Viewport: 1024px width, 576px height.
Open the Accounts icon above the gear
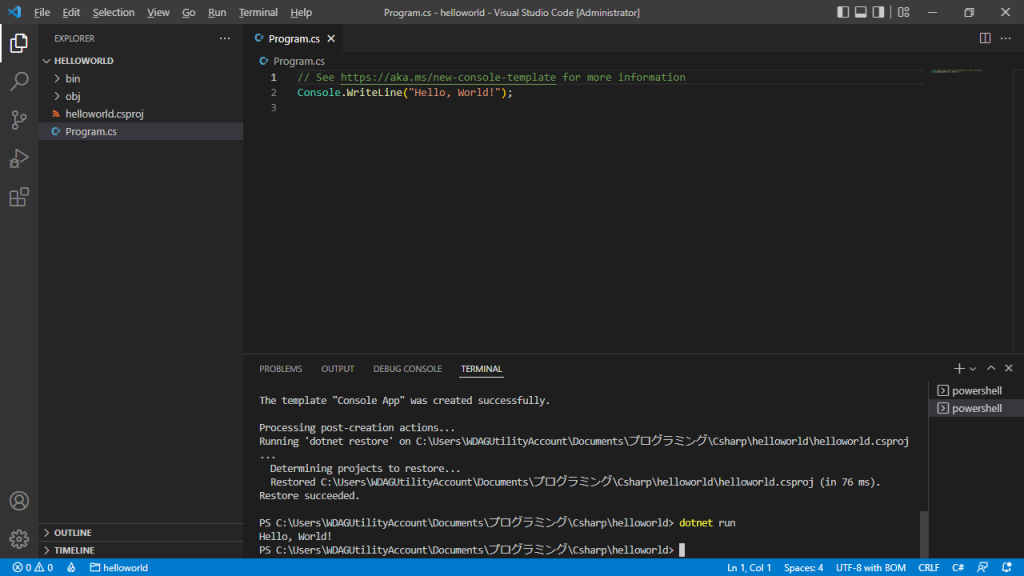point(18,500)
